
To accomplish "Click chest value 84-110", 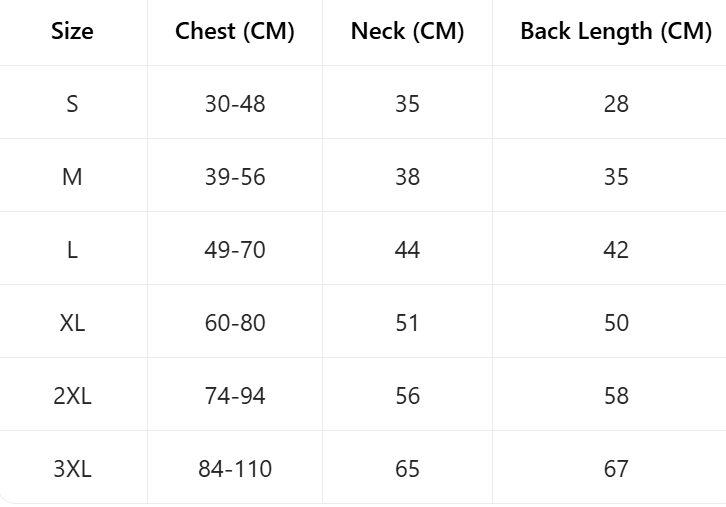I will 235,469.
